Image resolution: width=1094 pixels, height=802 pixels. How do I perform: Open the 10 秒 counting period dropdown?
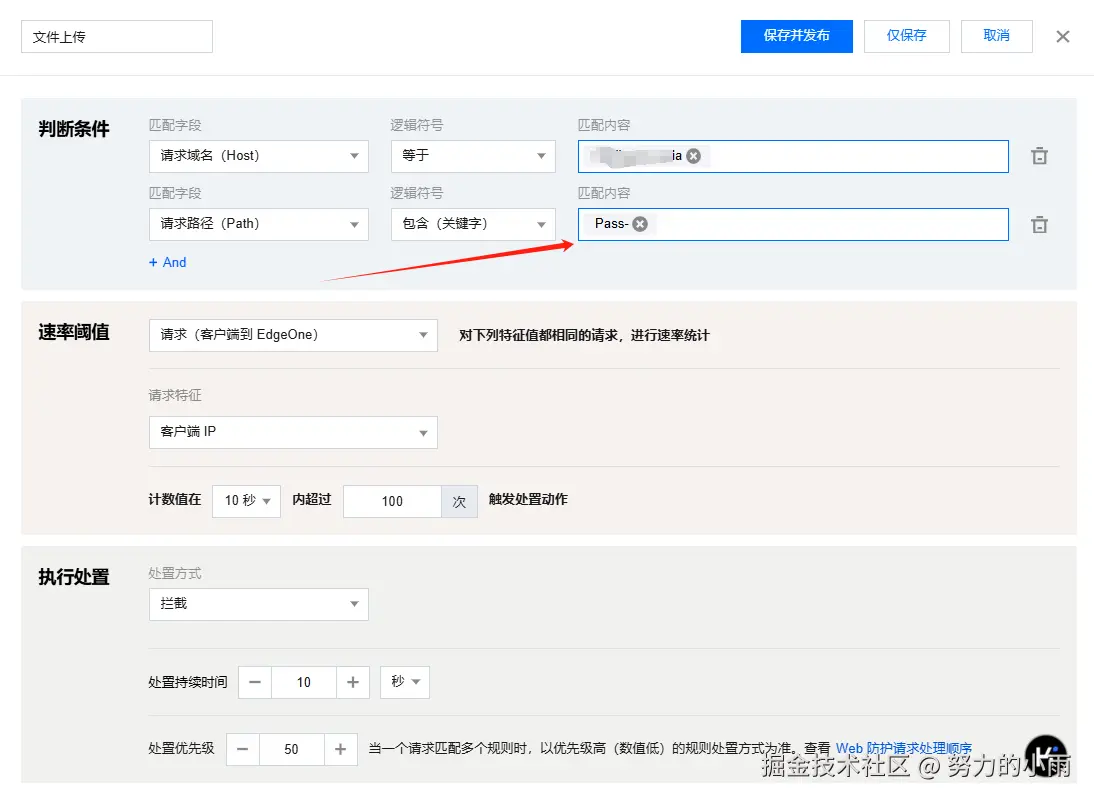pos(246,500)
